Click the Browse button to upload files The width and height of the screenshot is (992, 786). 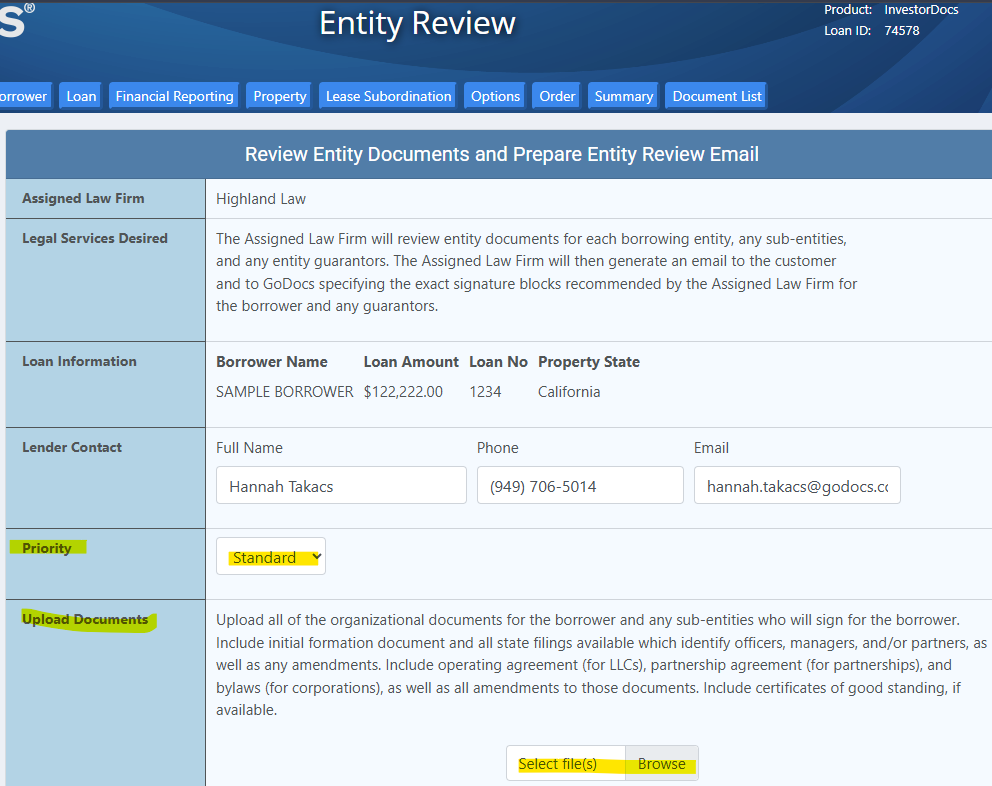[662, 764]
